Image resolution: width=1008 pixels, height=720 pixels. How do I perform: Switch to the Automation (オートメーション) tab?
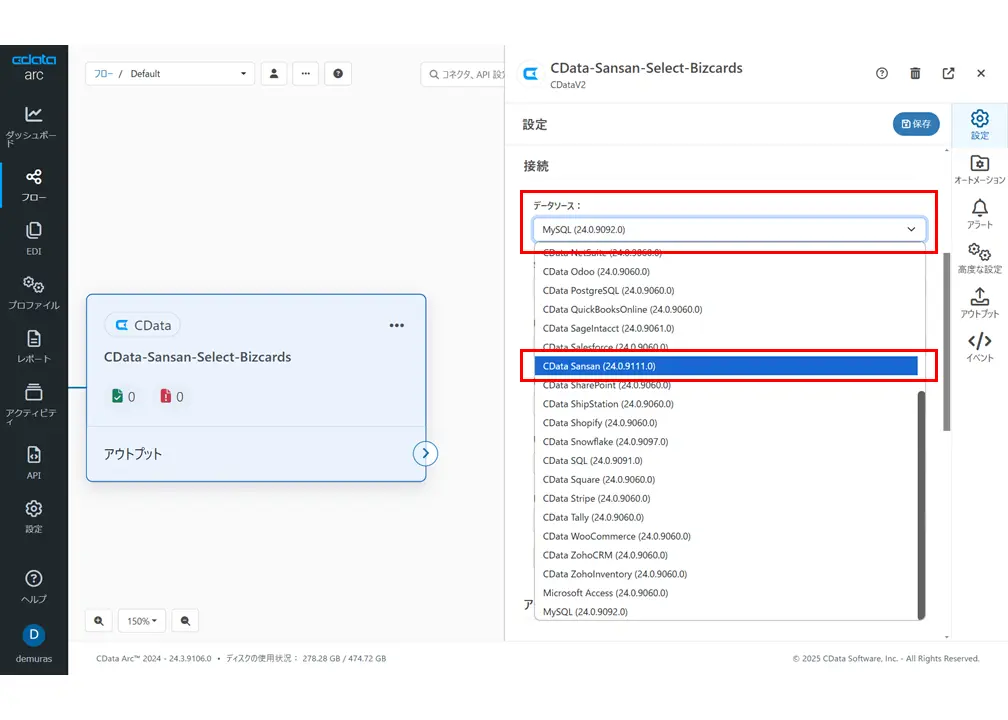(980, 170)
